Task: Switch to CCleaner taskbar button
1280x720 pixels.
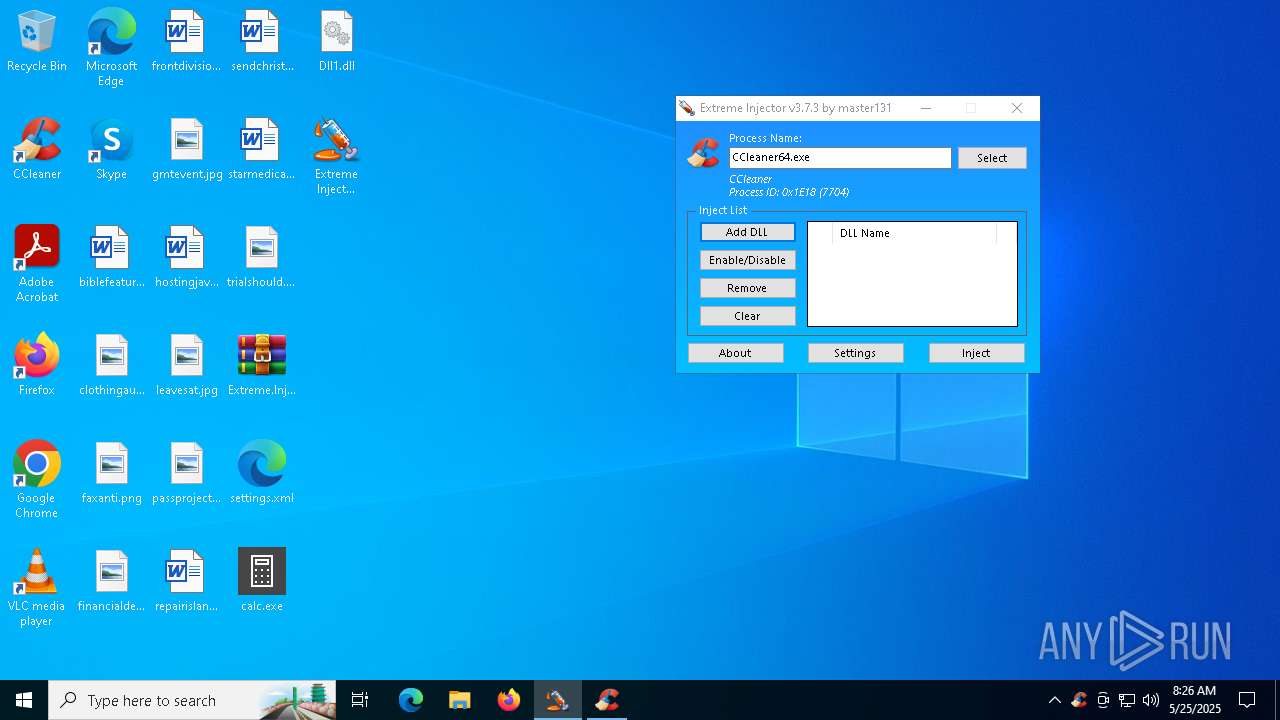Action: [x=606, y=700]
